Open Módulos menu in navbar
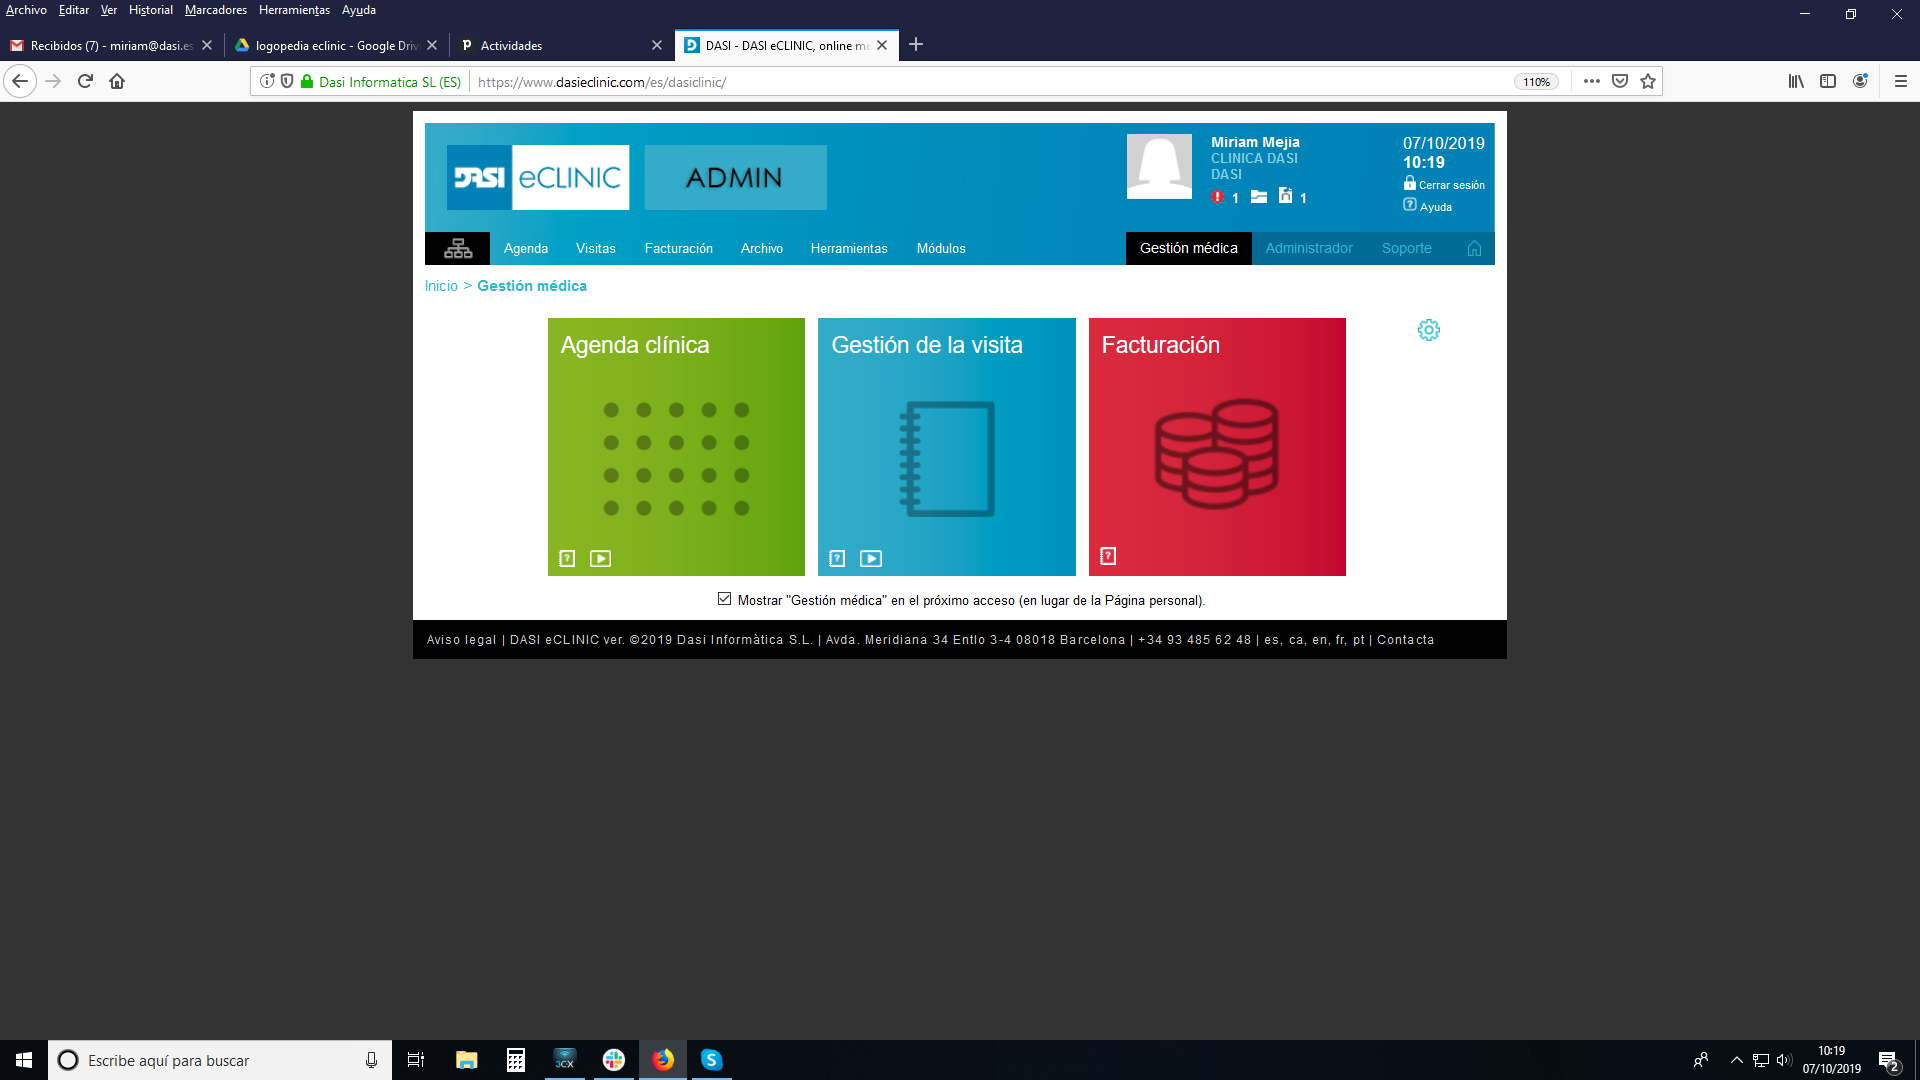The image size is (1920, 1080). click(941, 248)
